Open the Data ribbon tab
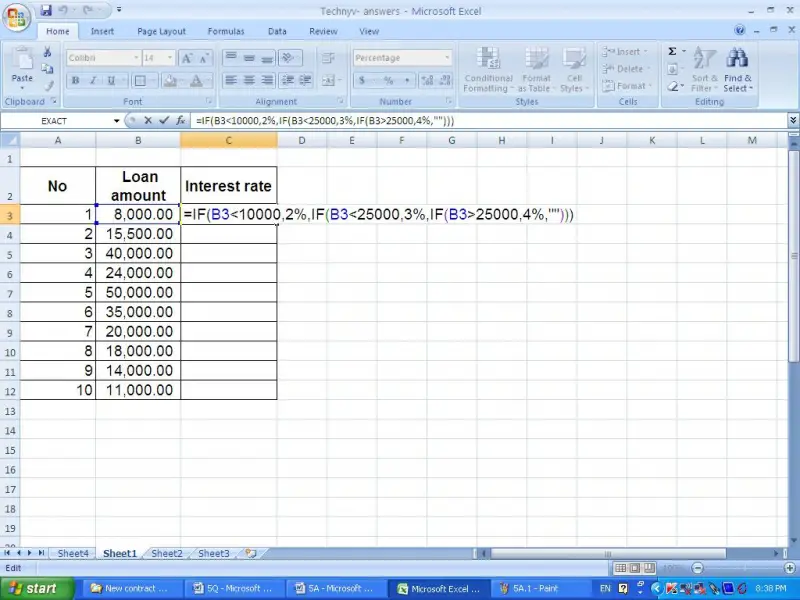The width and height of the screenshot is (800, 600). [277, 31]
